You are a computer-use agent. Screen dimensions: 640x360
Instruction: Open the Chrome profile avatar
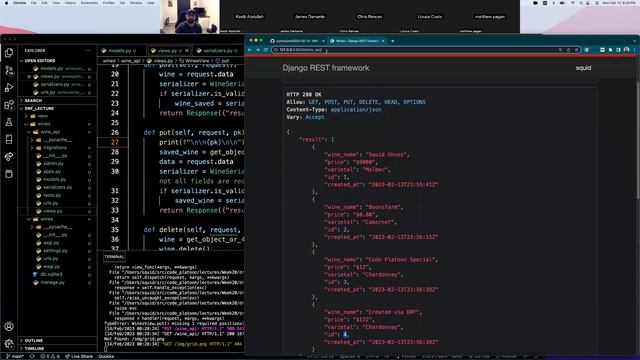point(627,50)
